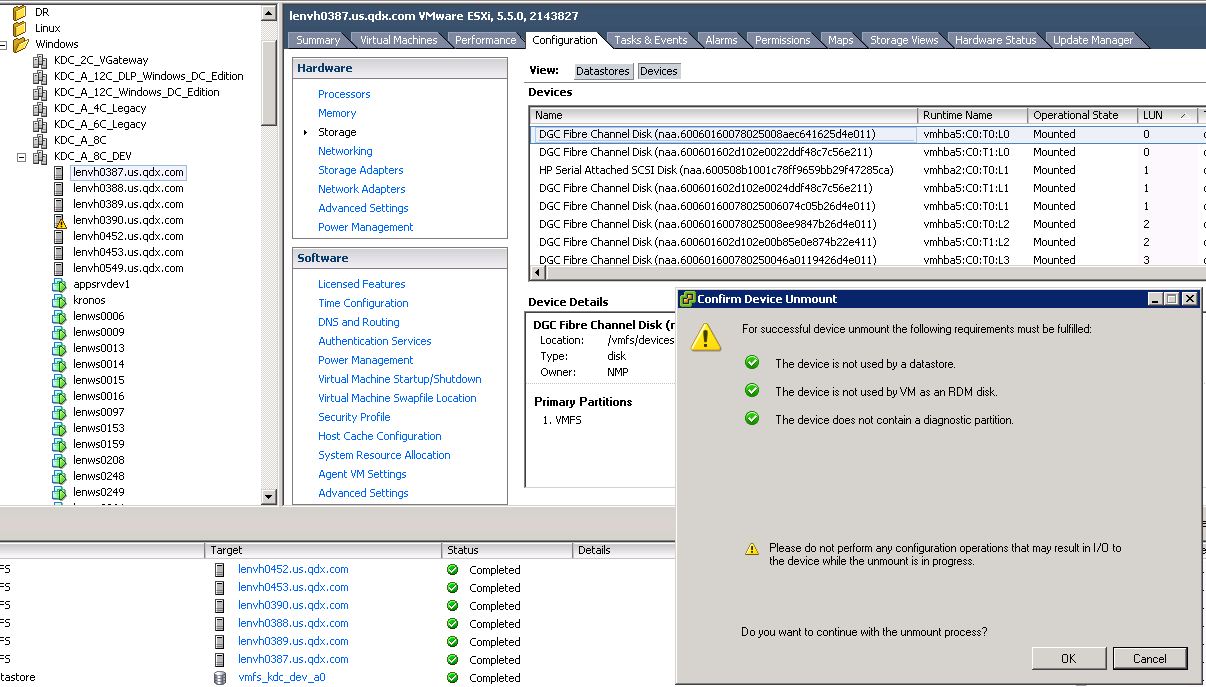Click the kronos virtual machine icon
1206x687 pixels.
click(x=59, y=300)
